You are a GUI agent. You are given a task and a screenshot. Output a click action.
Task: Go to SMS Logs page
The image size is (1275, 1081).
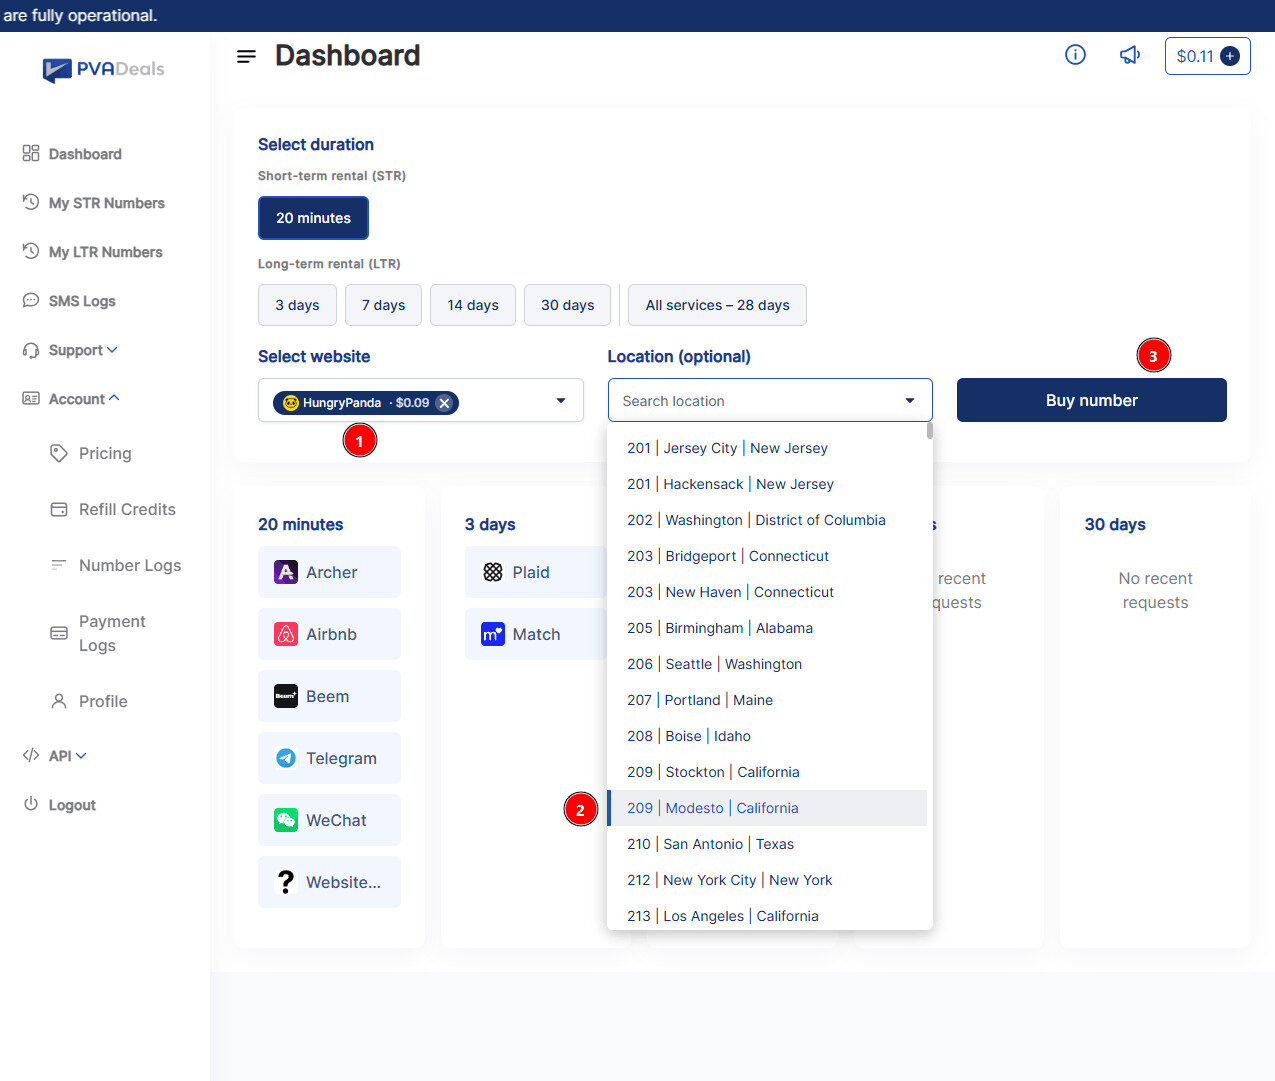click(x=69, y=301)
